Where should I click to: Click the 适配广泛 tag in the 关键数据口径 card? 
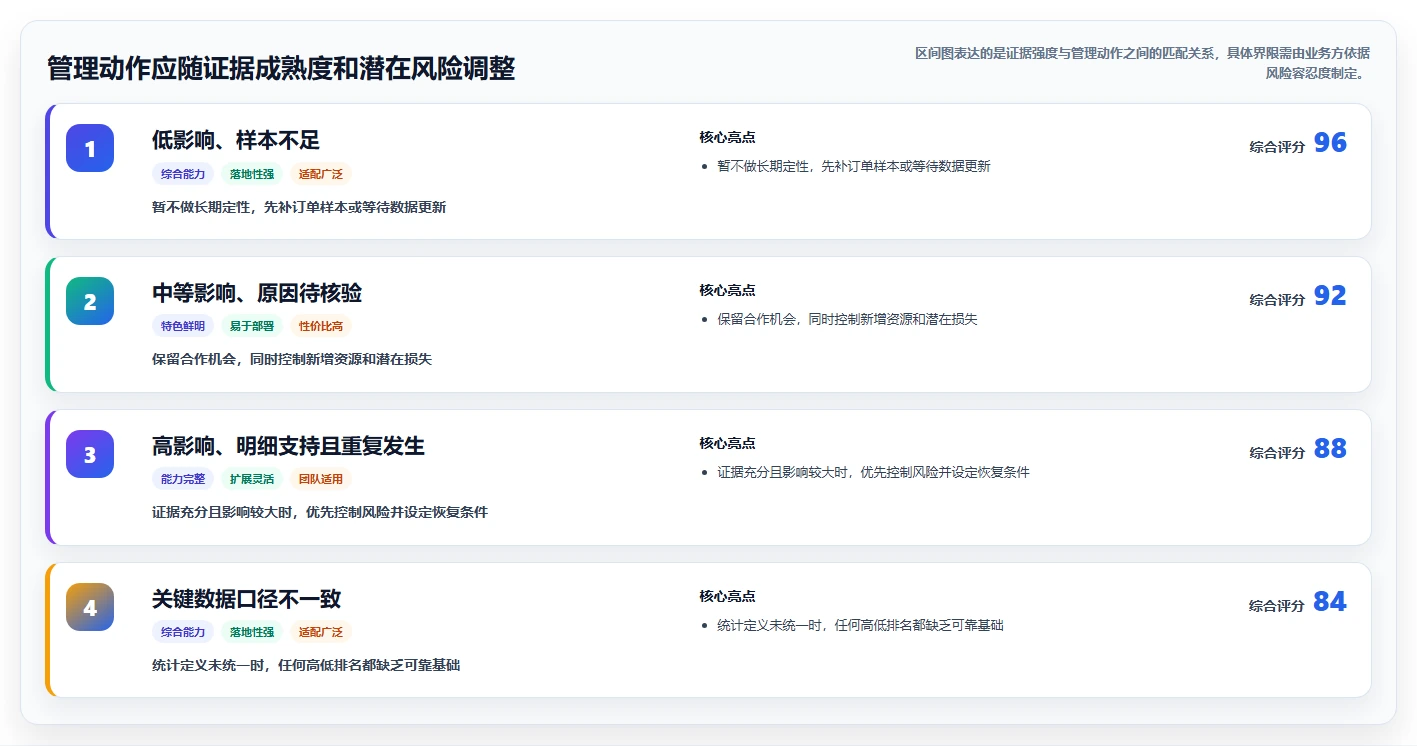pos(321,632)
